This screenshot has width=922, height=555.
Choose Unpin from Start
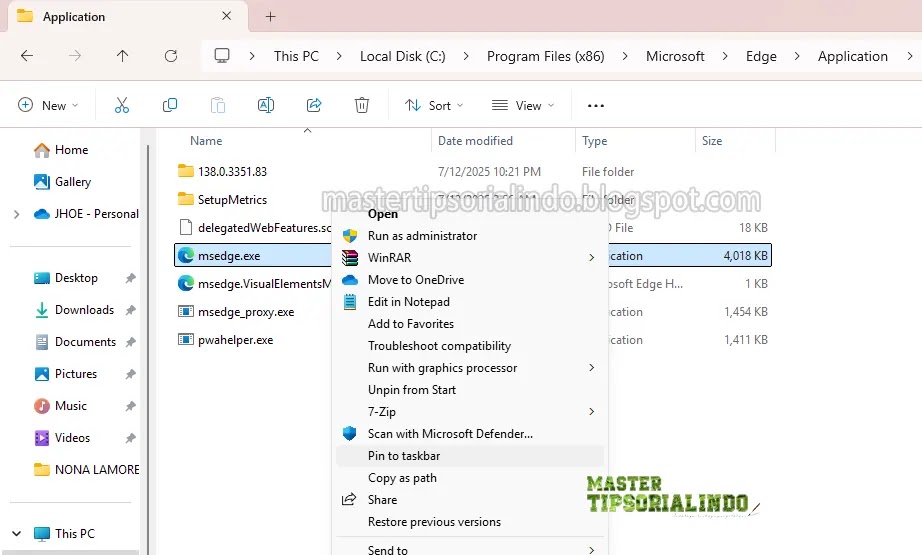tap(470, 390)
